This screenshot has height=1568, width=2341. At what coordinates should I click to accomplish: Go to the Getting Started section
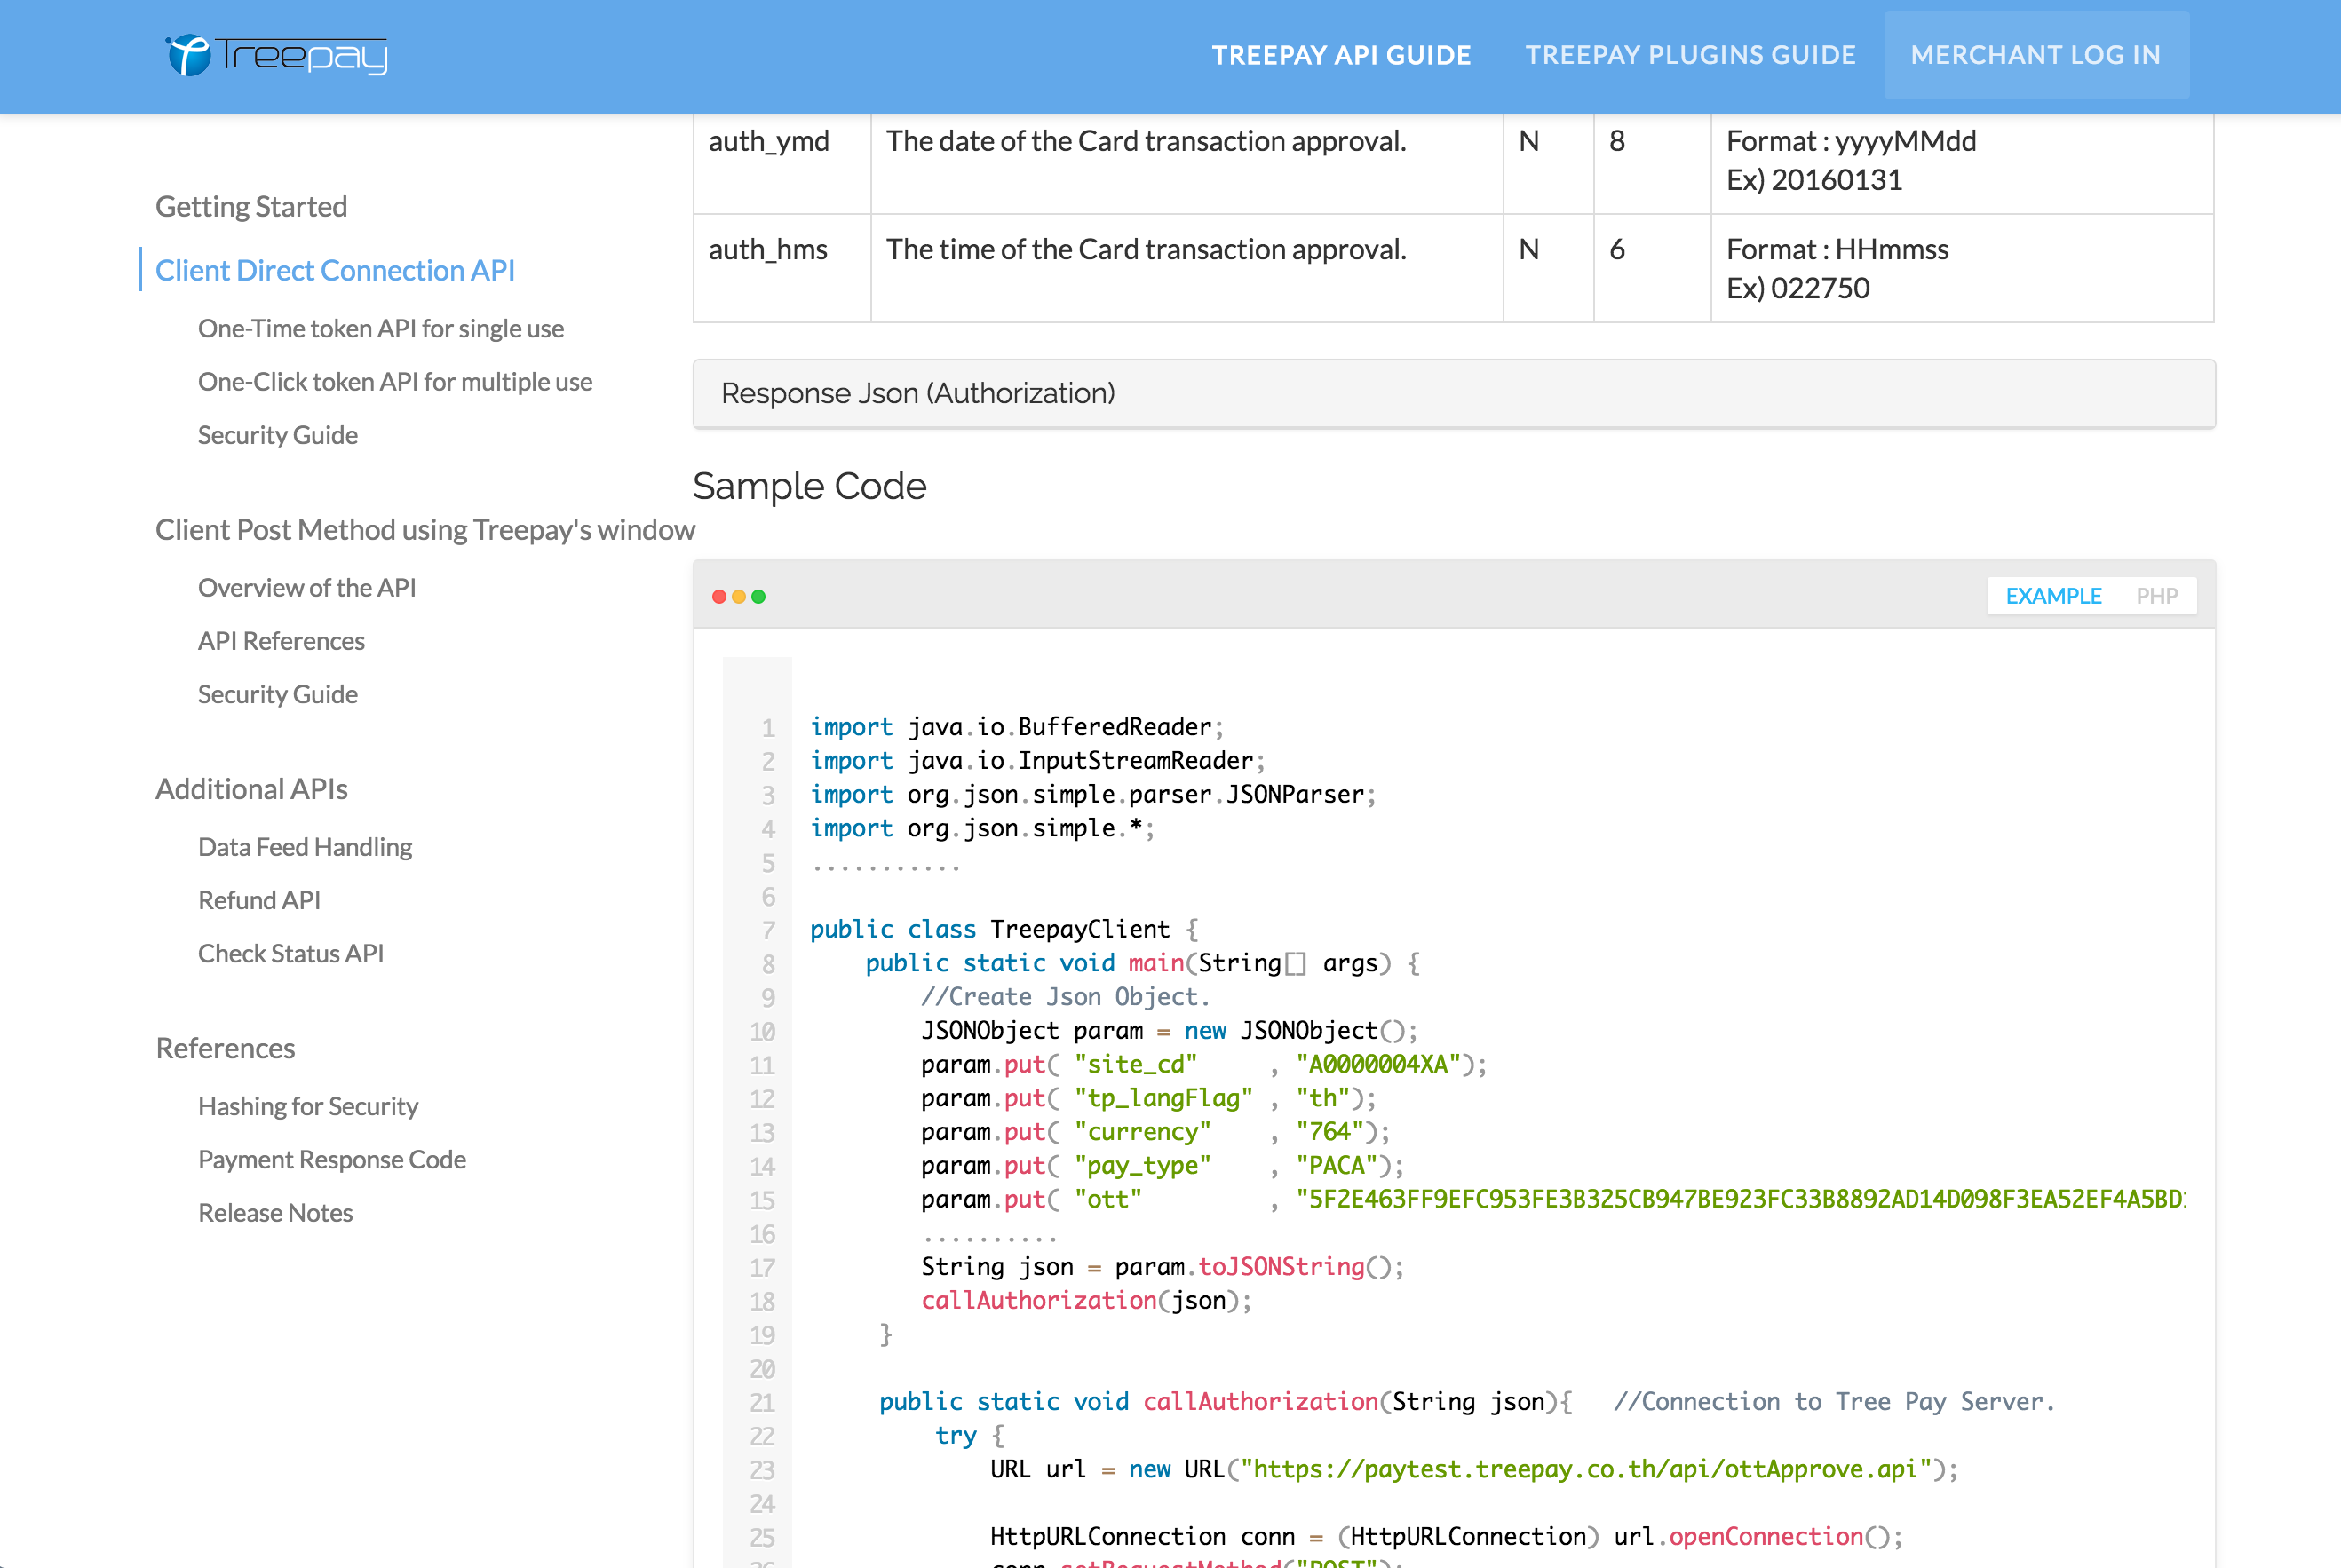pos(251,206)
